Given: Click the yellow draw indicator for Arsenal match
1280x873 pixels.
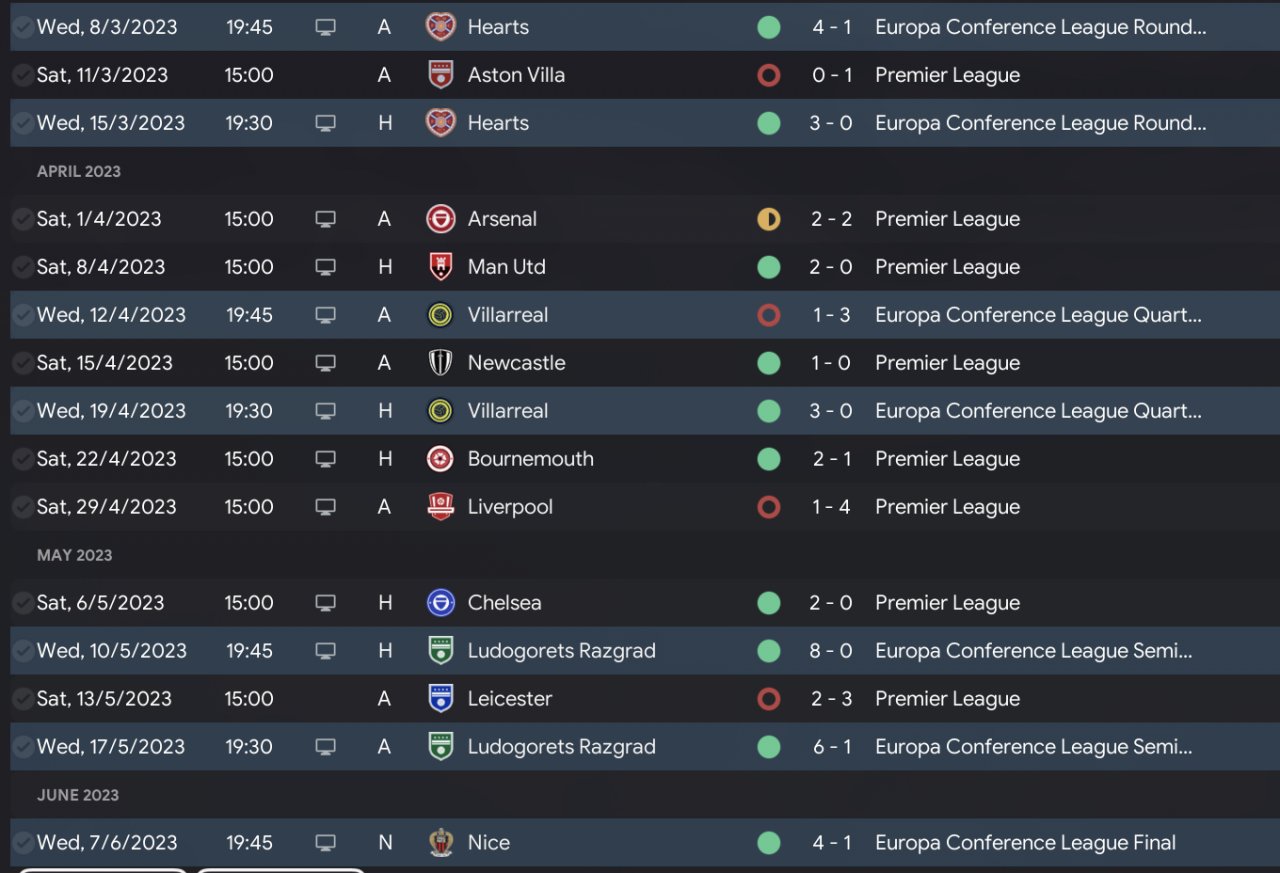Looking at the screenshot, I should [x=768, y=219].
